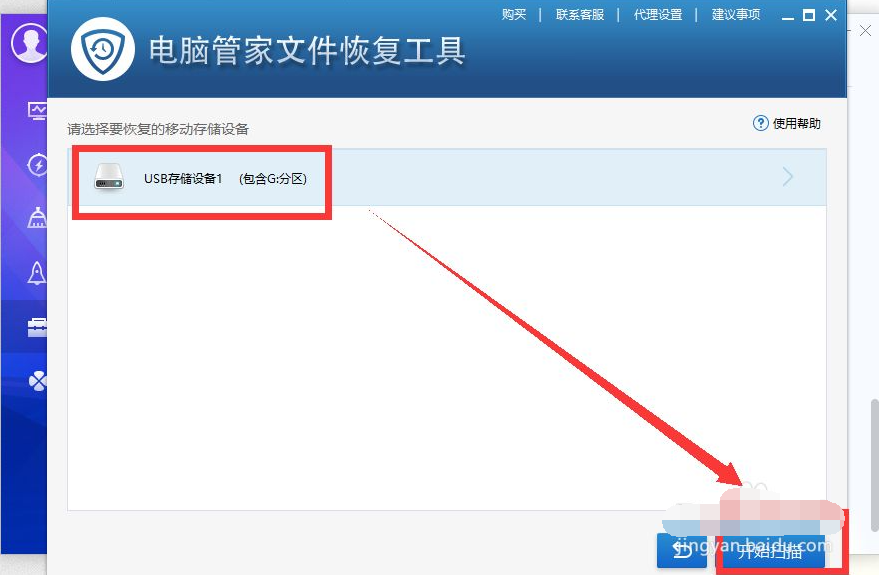Select the monitor checkup sidebar icon
This screenshot has width=879, height=575.
point(38,110)
